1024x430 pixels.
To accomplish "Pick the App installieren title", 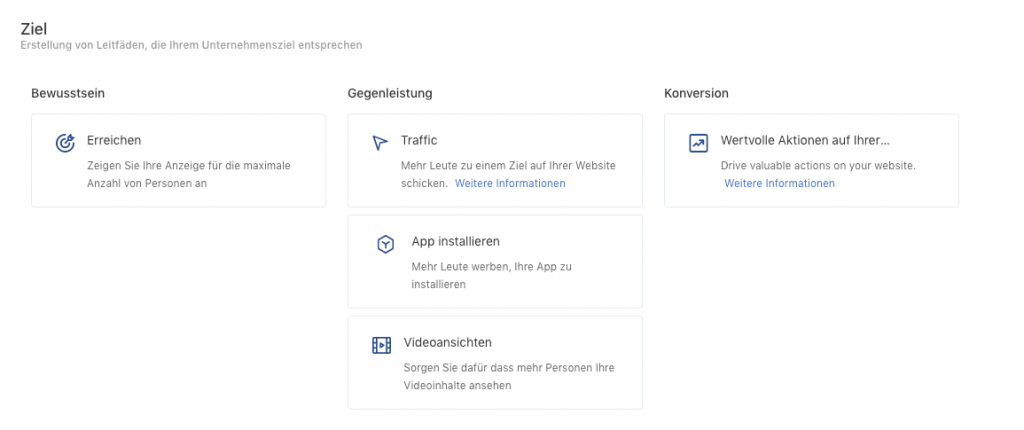I will coord(455,242).
